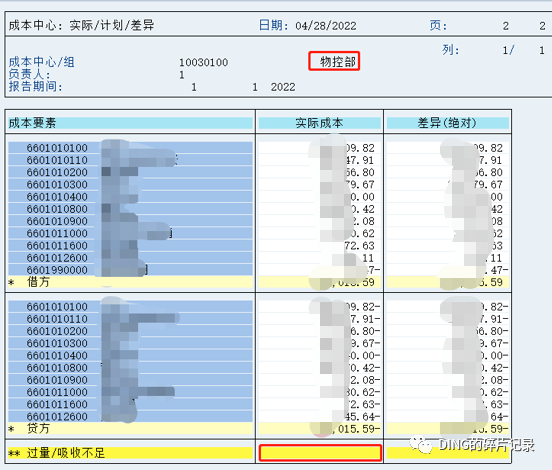
Task: Click actual cost of debit 6601011600 ending 72.63
Action: 359,246
